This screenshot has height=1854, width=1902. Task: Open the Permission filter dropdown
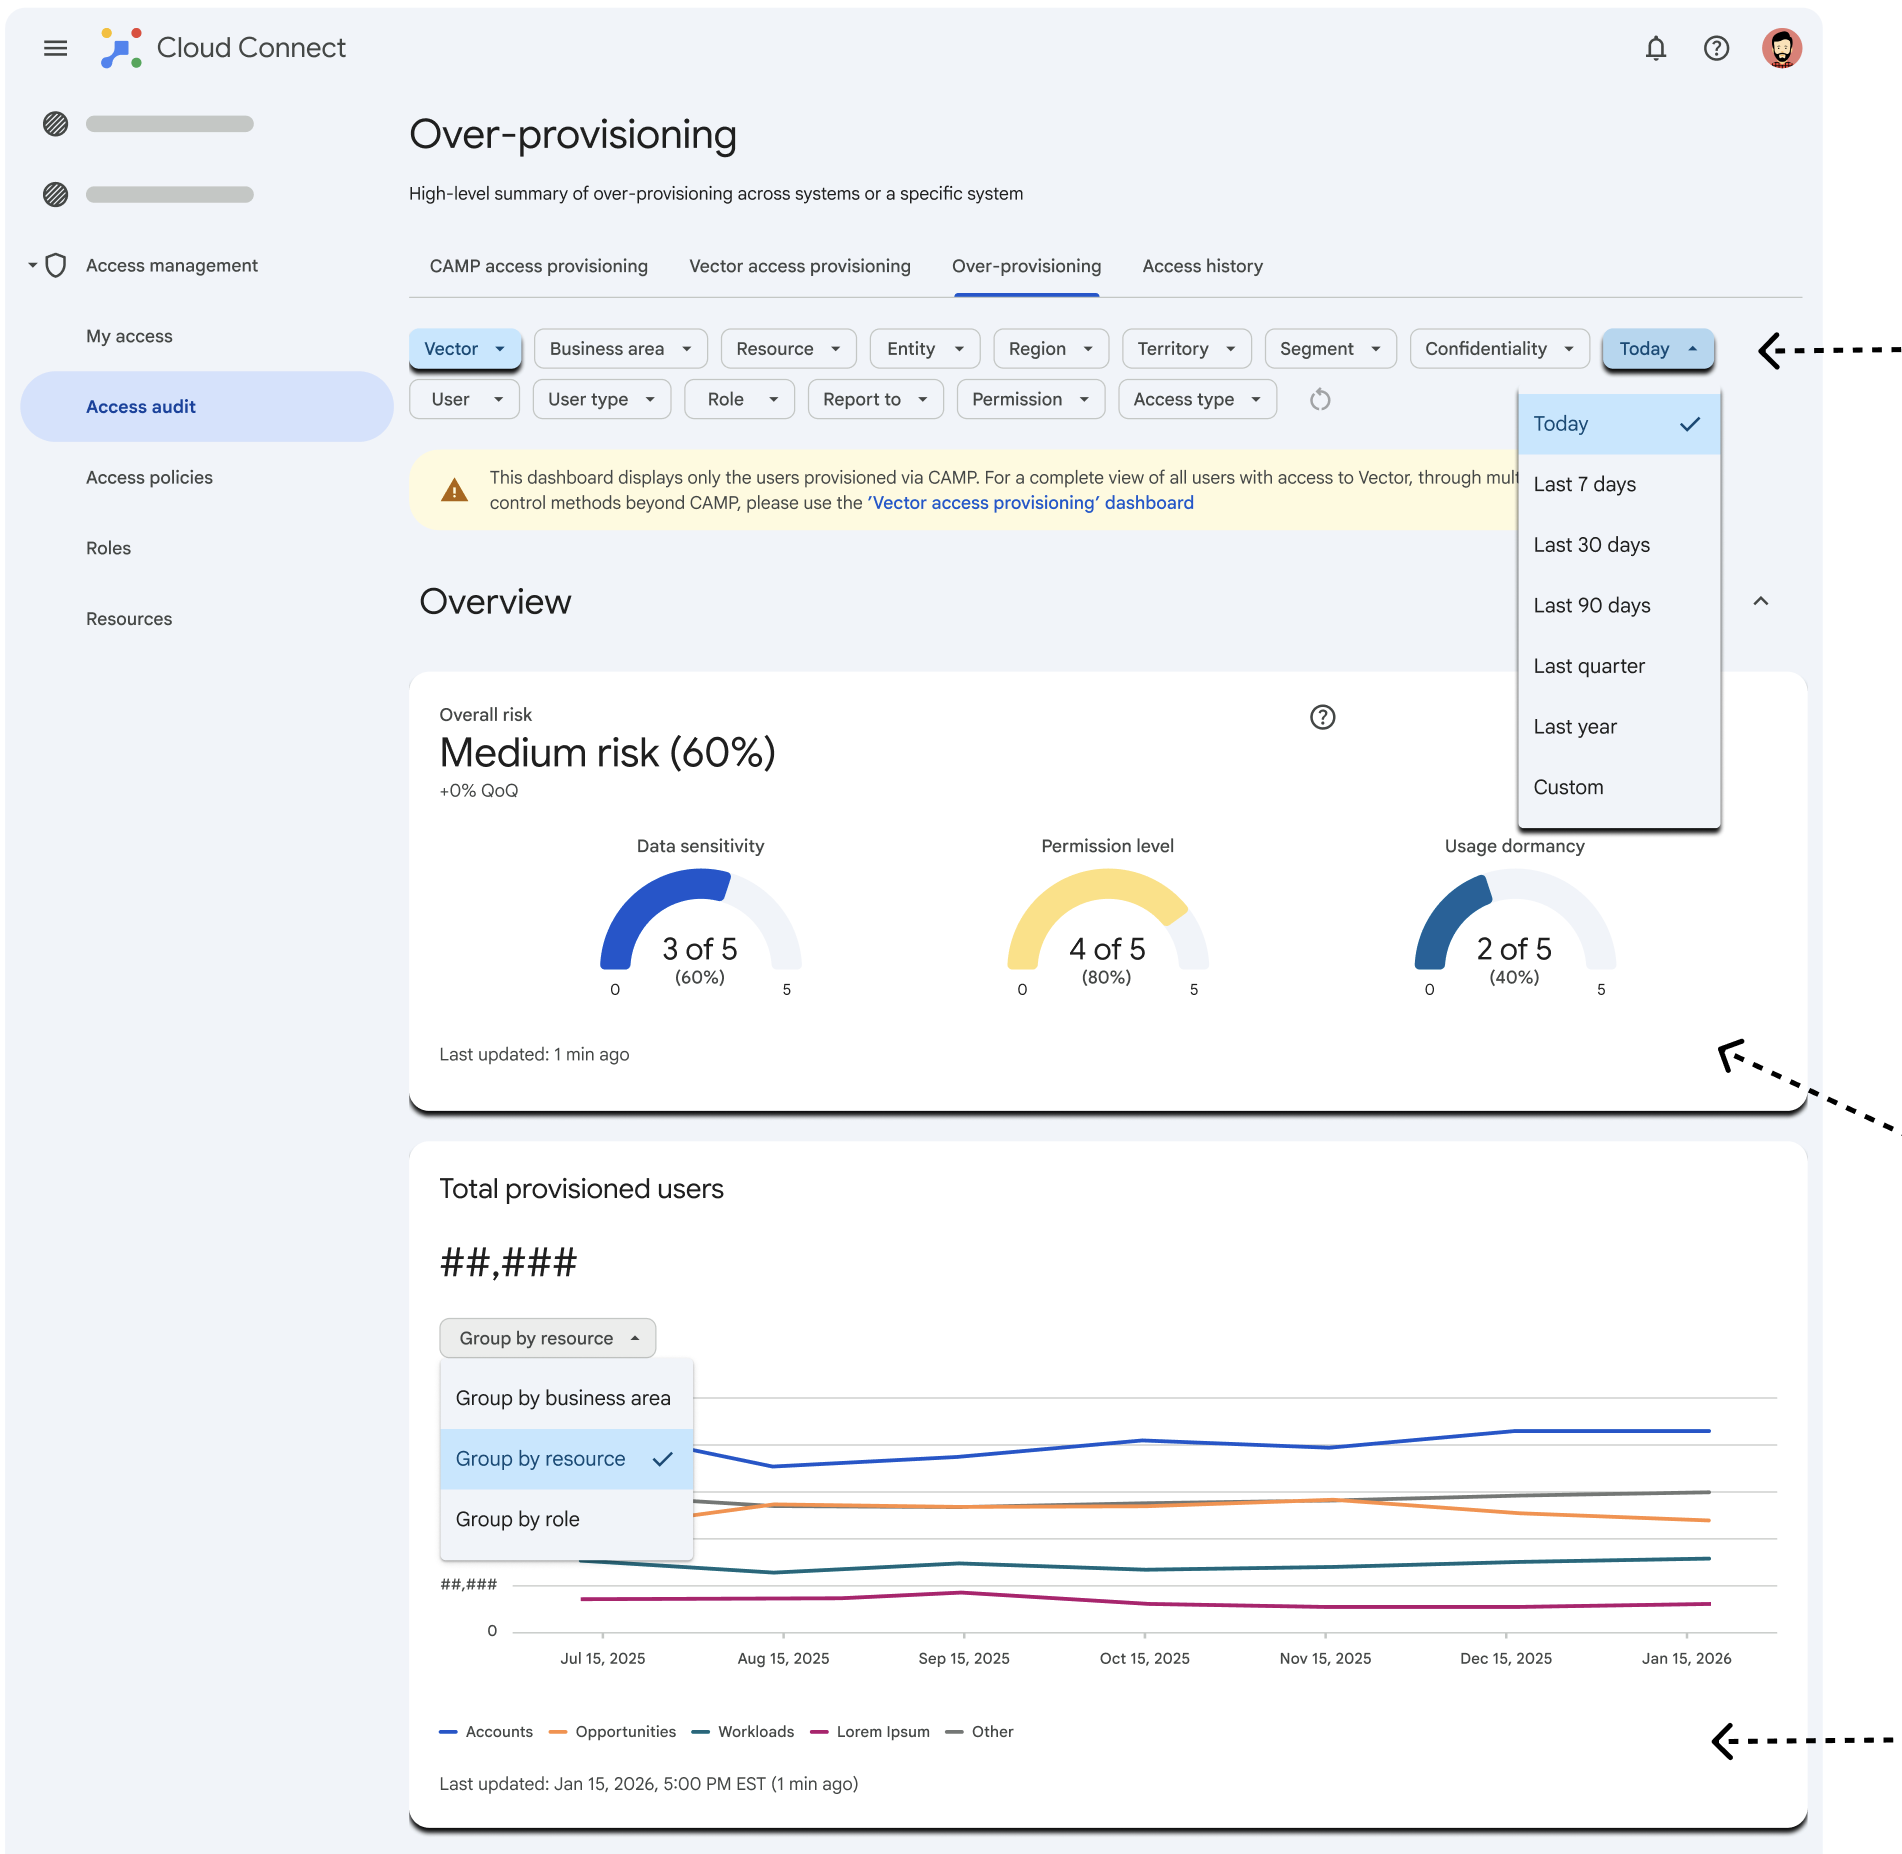[x=1031, y=399]
